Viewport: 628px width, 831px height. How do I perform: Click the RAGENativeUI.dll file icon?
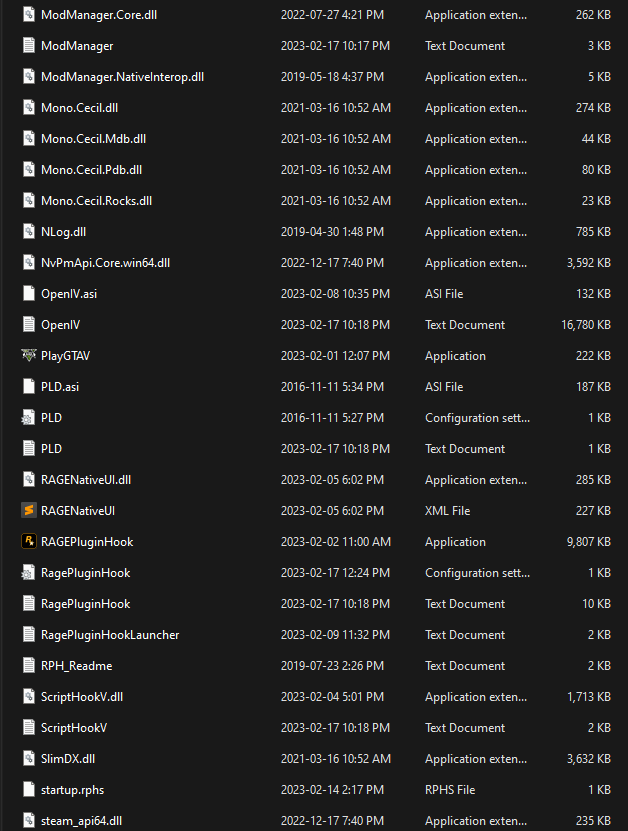[29, 480]
